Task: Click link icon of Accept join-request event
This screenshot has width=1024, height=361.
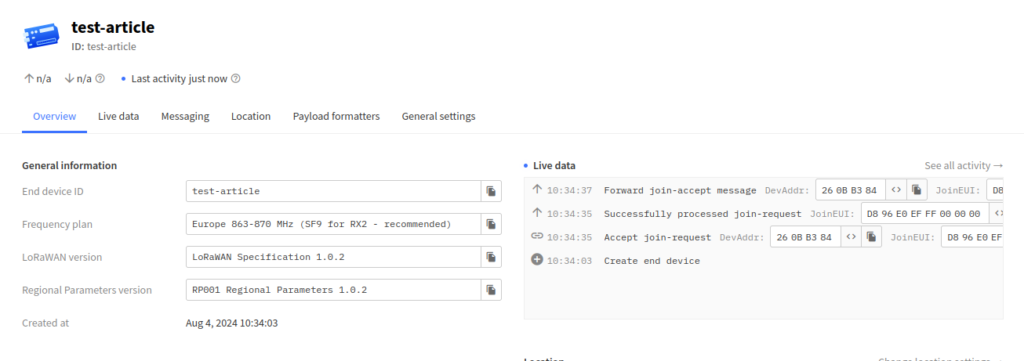Action: point(537,236)
